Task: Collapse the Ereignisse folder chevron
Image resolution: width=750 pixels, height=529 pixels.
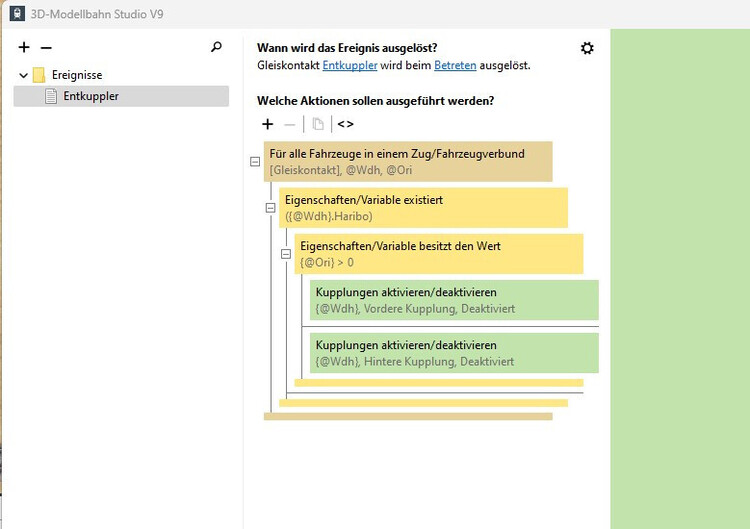Action: point(23,75)
